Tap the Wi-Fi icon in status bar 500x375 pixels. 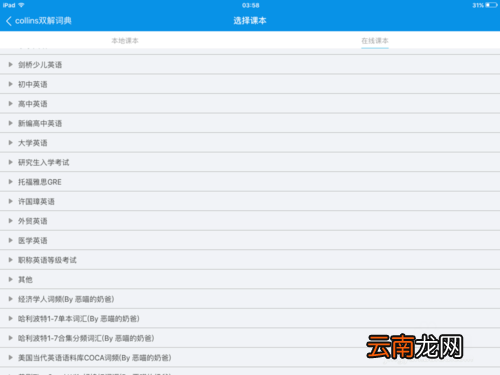[21, 5]
